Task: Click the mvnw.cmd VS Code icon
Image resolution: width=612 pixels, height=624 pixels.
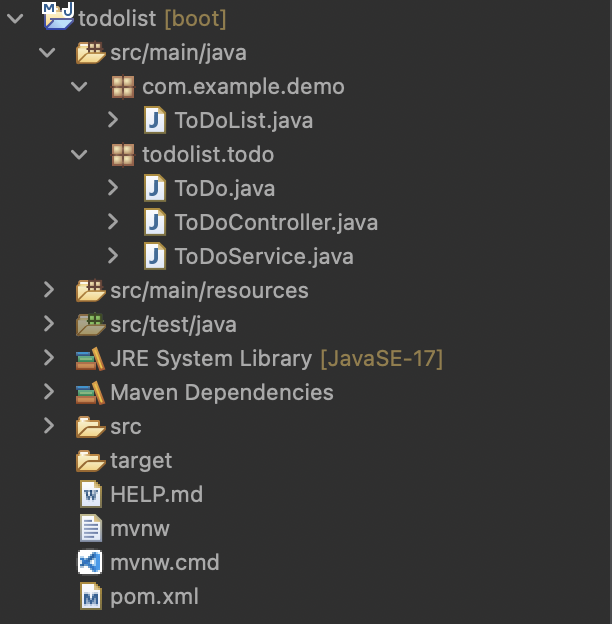Action: [90, 562]
